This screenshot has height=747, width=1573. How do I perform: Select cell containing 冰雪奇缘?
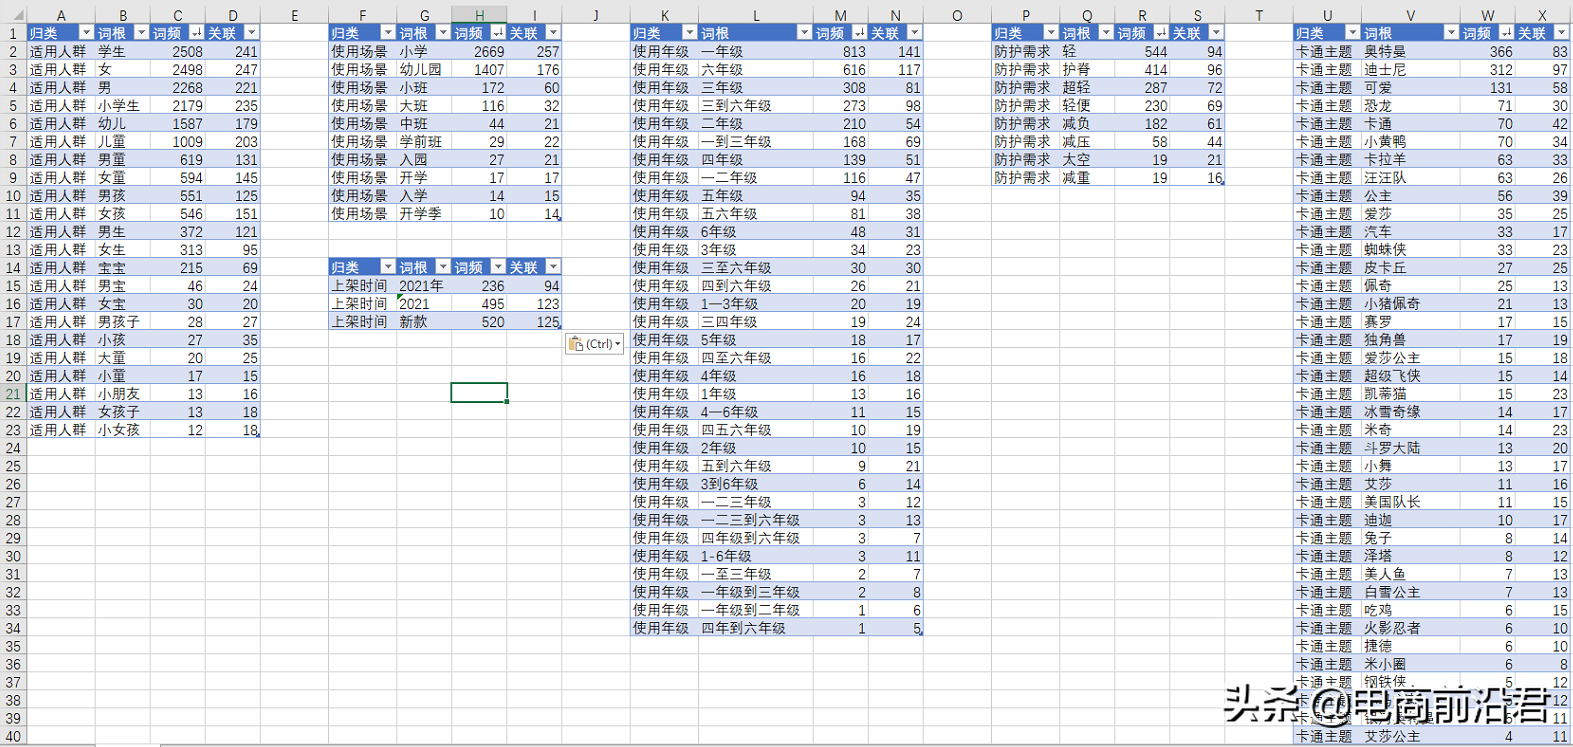tap(1411, 412)
